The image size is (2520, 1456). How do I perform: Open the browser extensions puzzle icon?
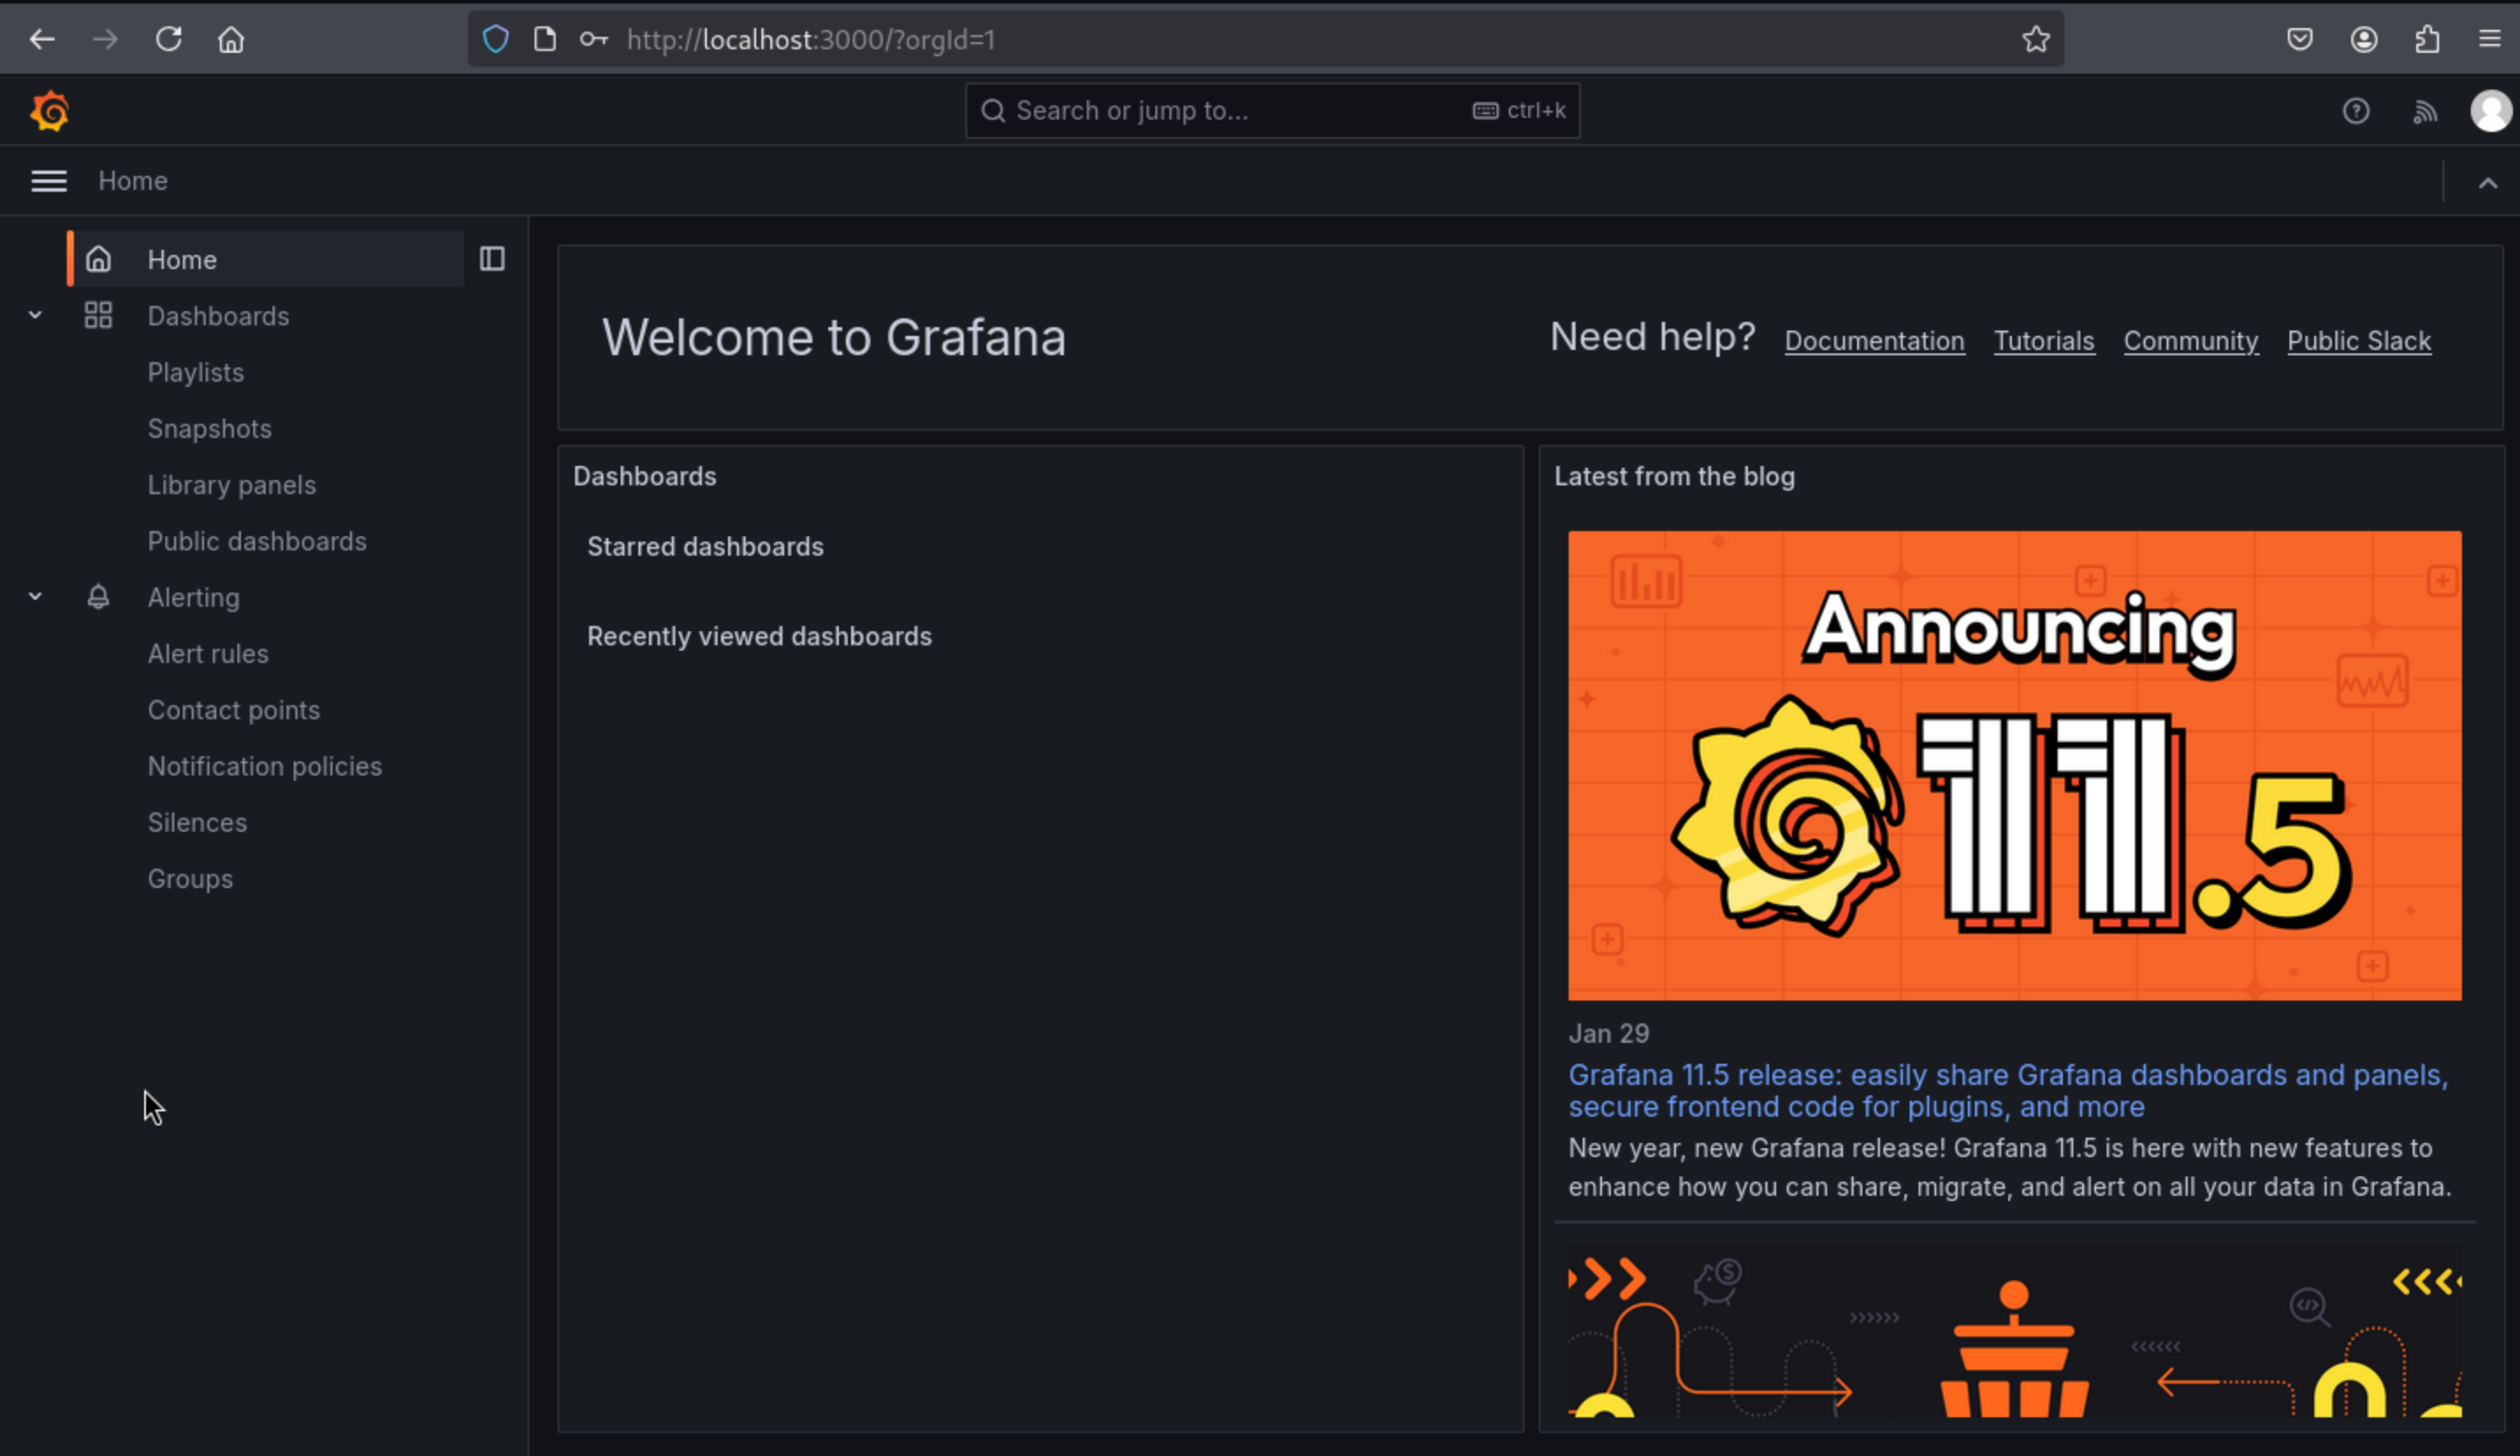pos(2427,40)
